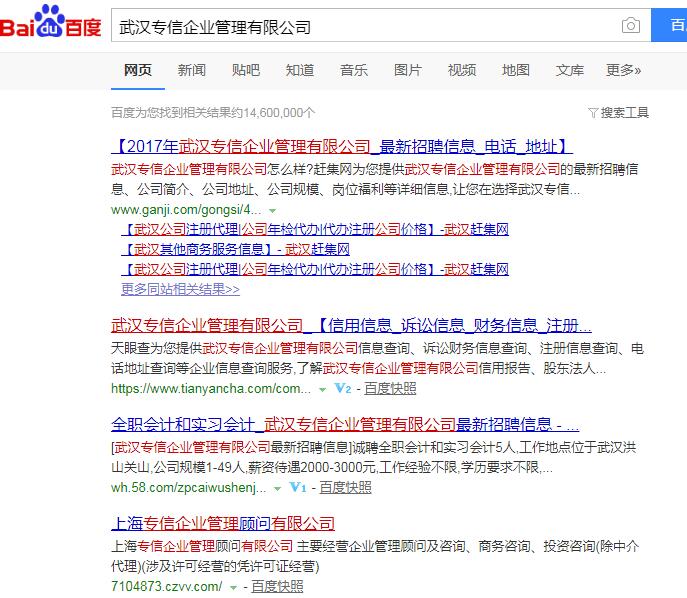The width and height of the screenshot is (687, 598).
Task: Open the 音乐 tab
Action: 354,70
